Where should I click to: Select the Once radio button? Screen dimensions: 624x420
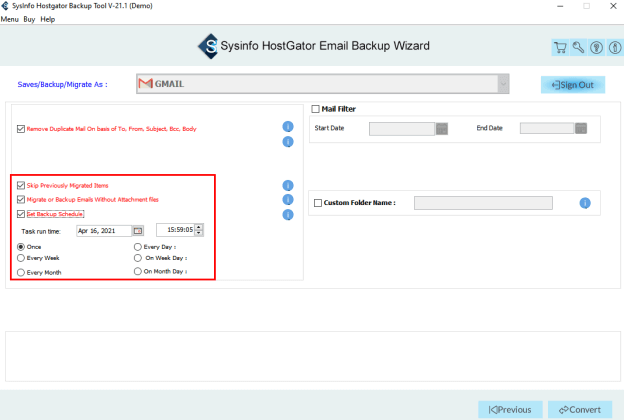point(21,247)
